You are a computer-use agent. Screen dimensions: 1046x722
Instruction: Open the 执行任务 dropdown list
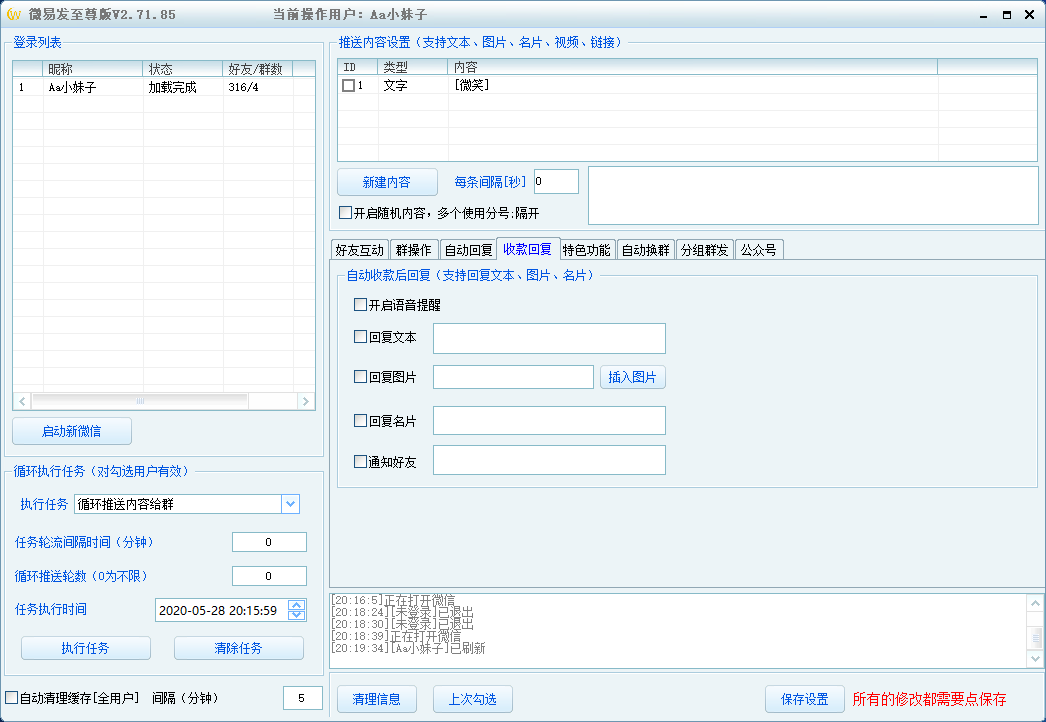[x=290, y=503]
